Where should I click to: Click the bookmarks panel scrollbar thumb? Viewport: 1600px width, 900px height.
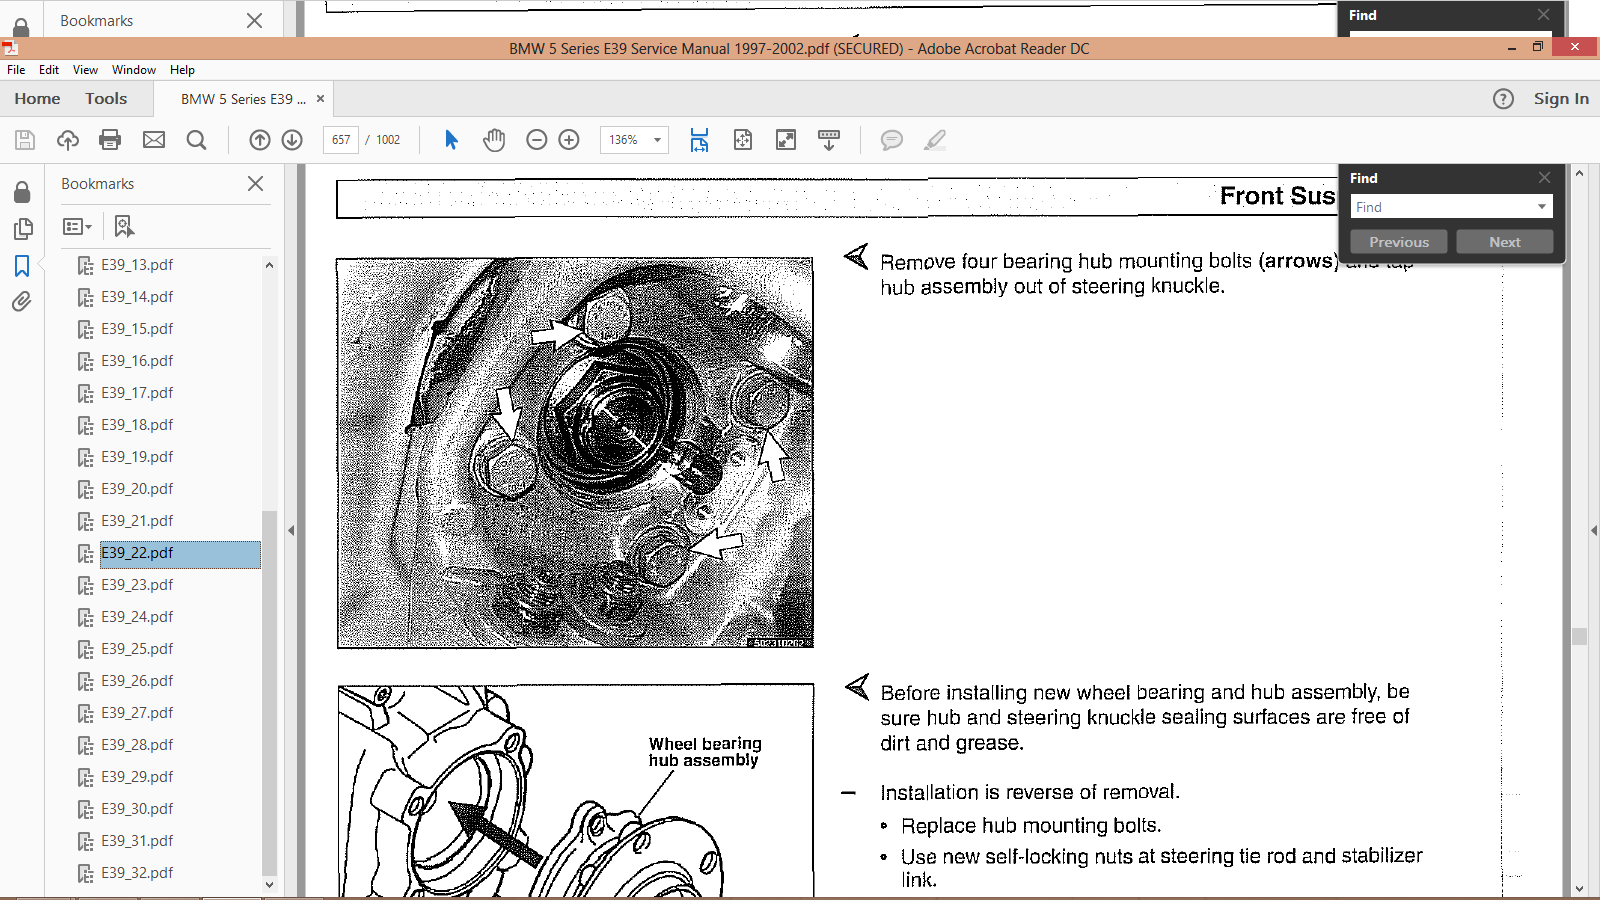(268, 692)
